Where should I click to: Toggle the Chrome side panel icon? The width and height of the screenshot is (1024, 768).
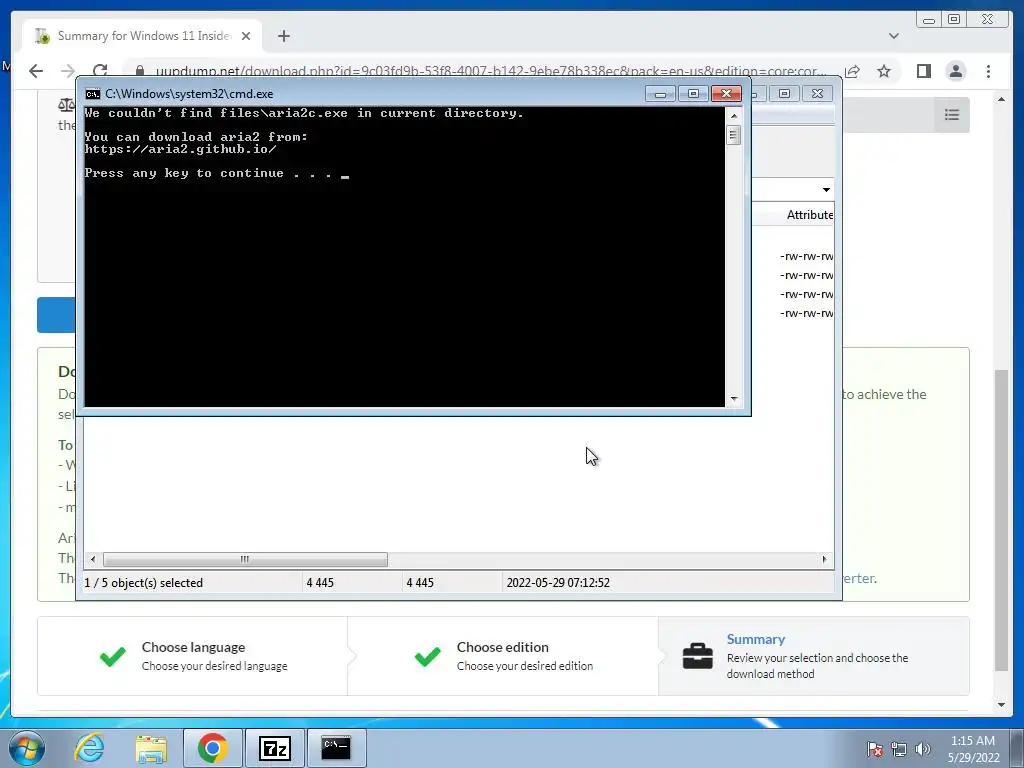click(923, 71)
